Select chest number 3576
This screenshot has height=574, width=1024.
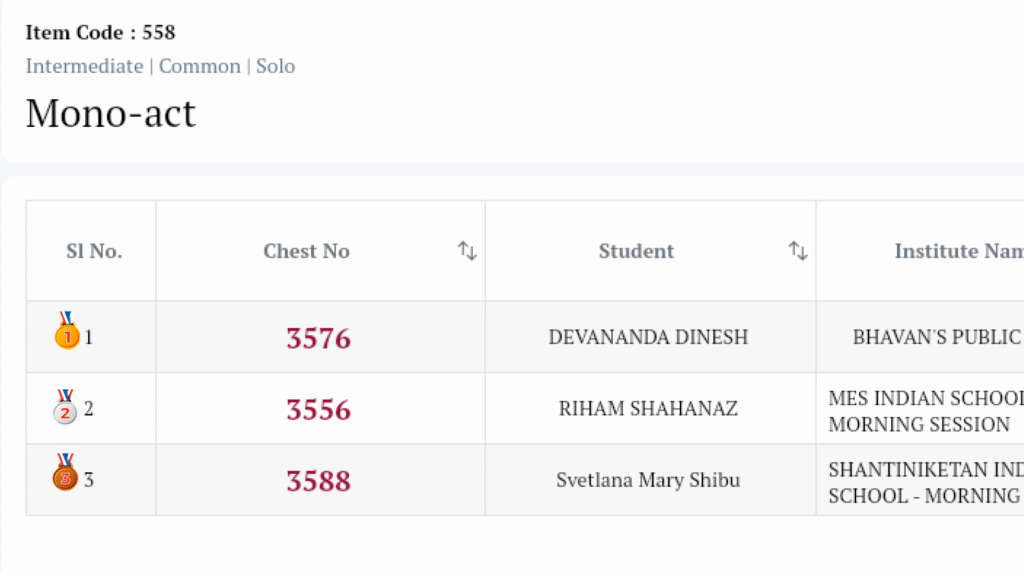318,338
